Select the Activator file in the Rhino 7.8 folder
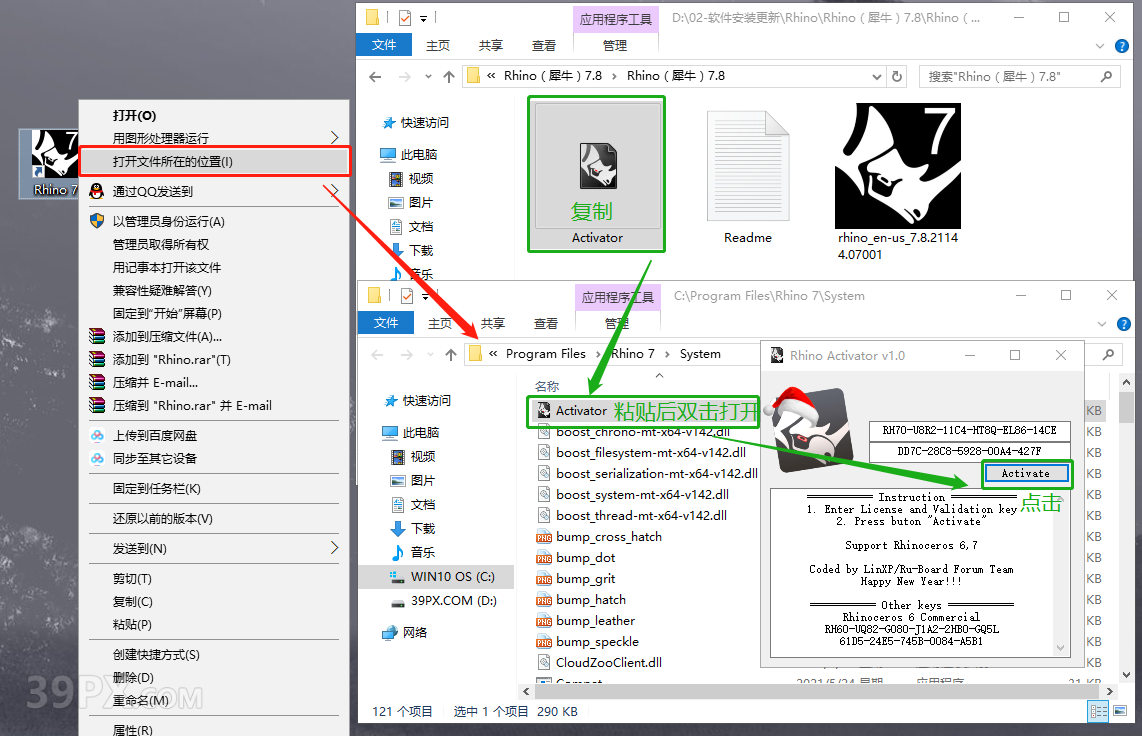 pos(596,175)
